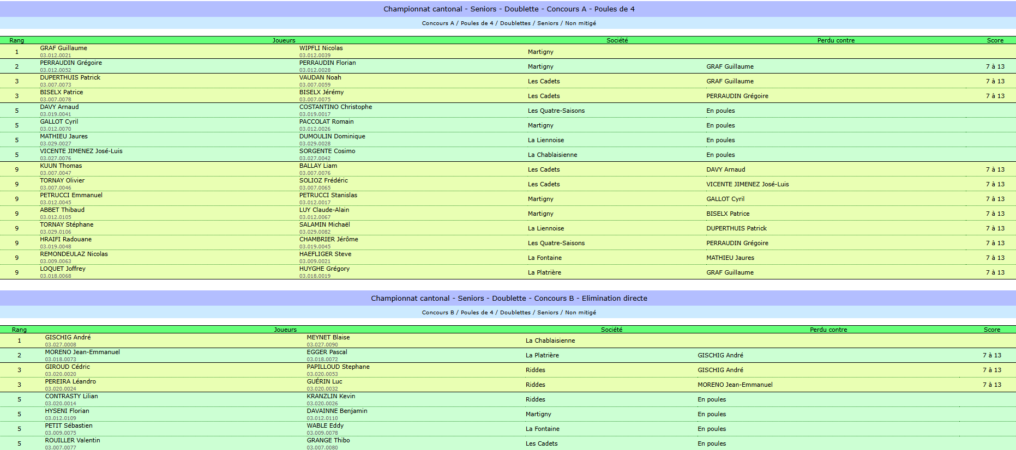Image resolution: width=1016 pixels, height=450 pixels.
Task: Click player DUPERTHUIS Patrick in Joueurs column
Action: 70,78
